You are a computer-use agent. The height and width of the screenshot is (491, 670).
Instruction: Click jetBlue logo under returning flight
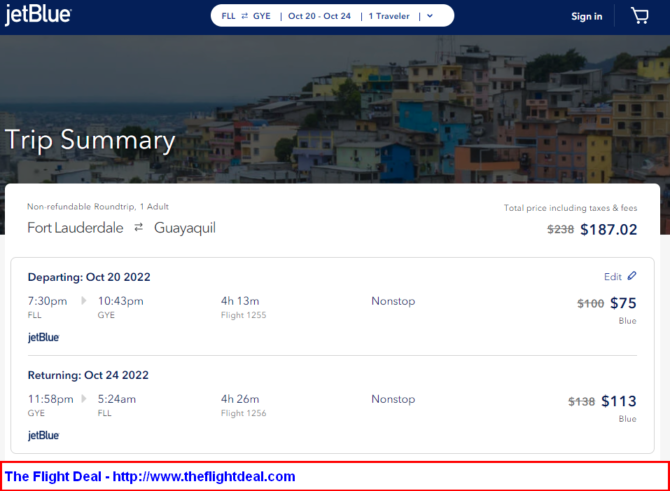[43, 435]
